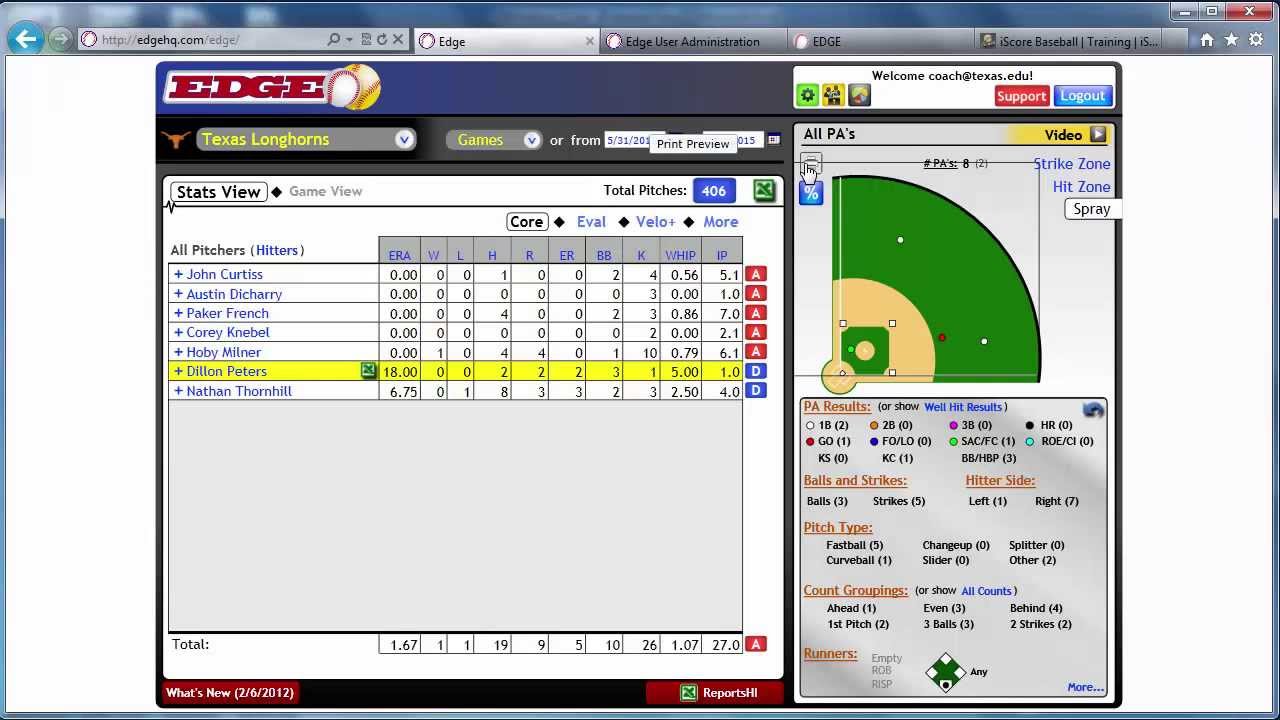Expand Austin Dicharry row with plus sign
The width and height of the screenshot is (1280, 720).
178,294
